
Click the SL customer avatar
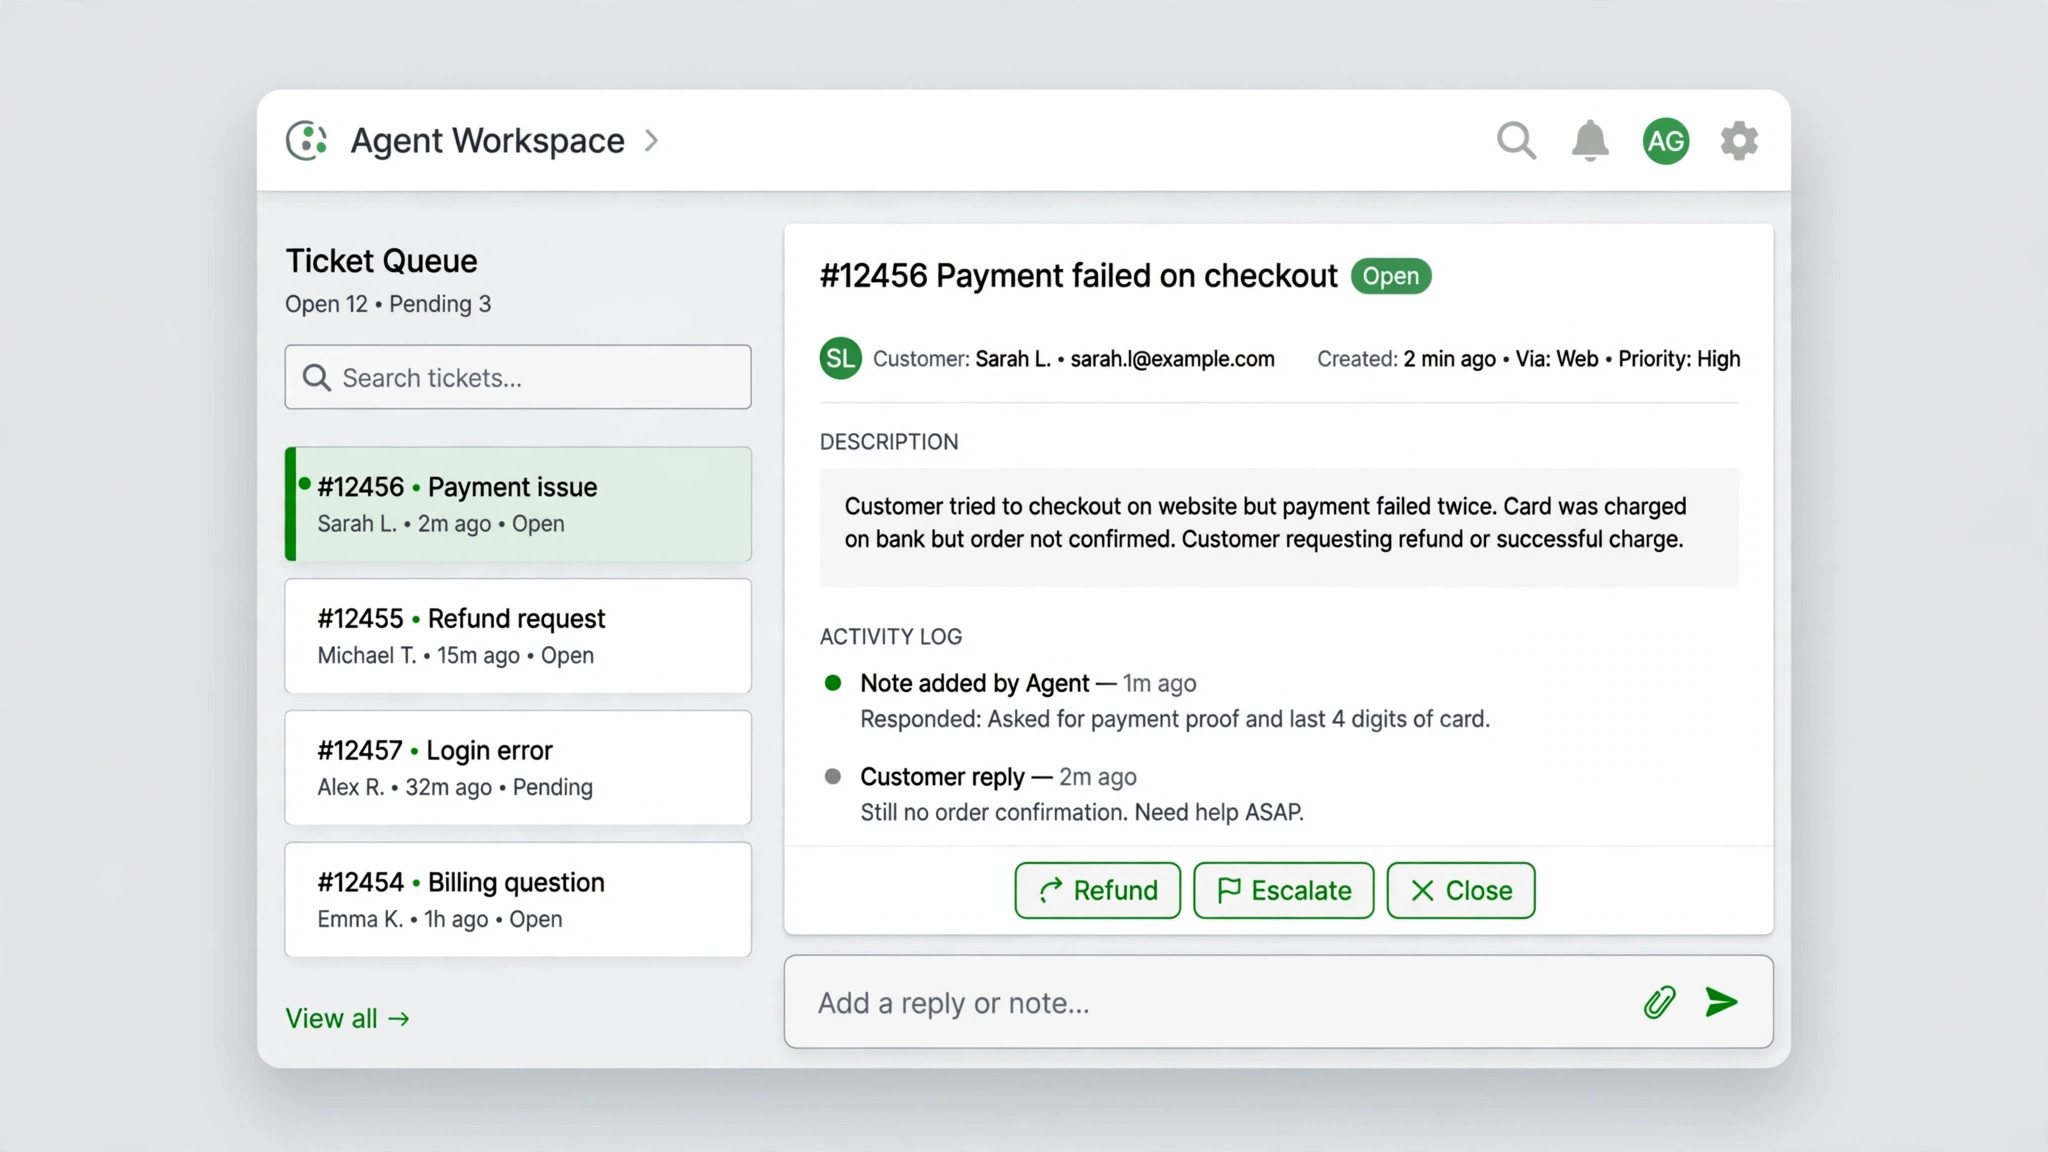(841, 358)
